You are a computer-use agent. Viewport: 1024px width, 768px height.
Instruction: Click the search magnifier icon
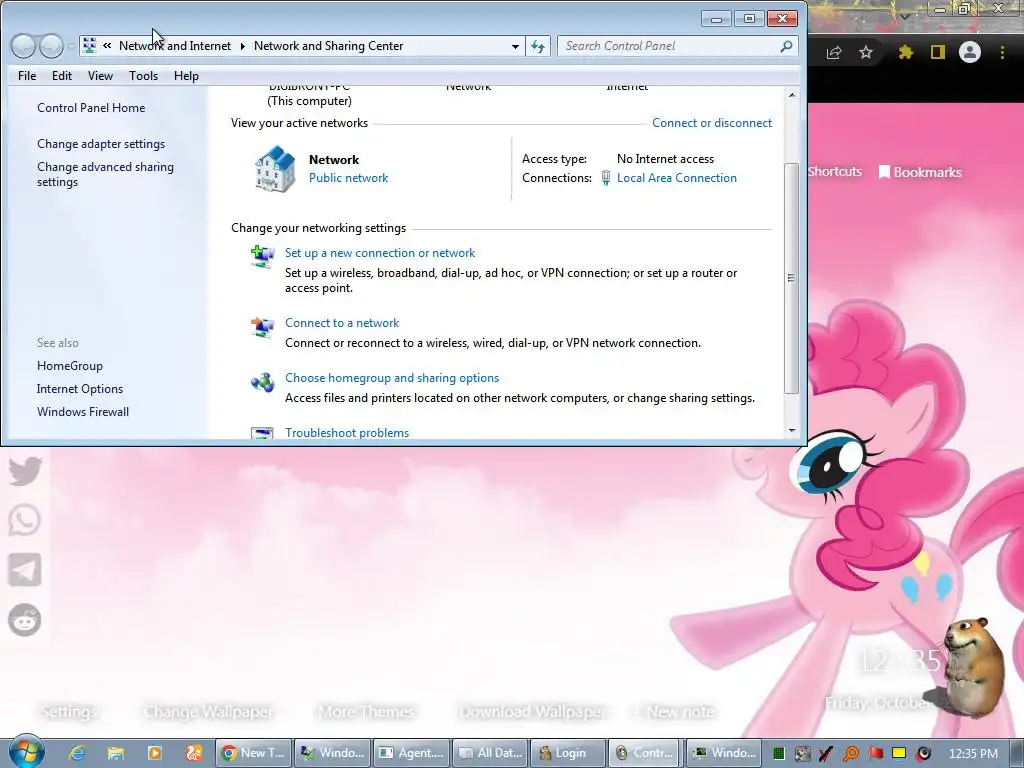pyautogui.click(x=786, y=46)
